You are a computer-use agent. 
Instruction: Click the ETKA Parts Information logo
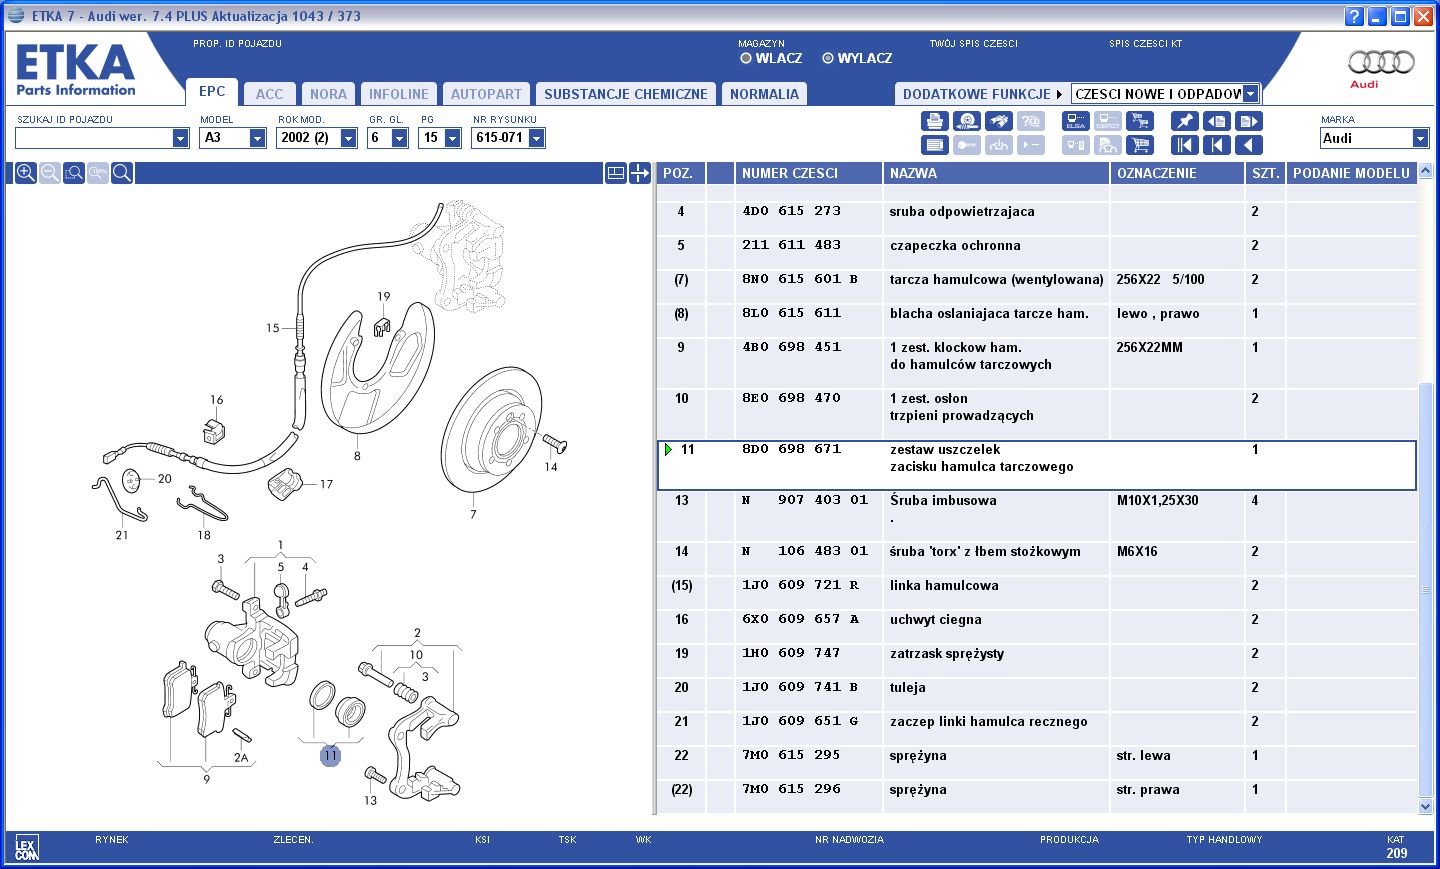76,69
